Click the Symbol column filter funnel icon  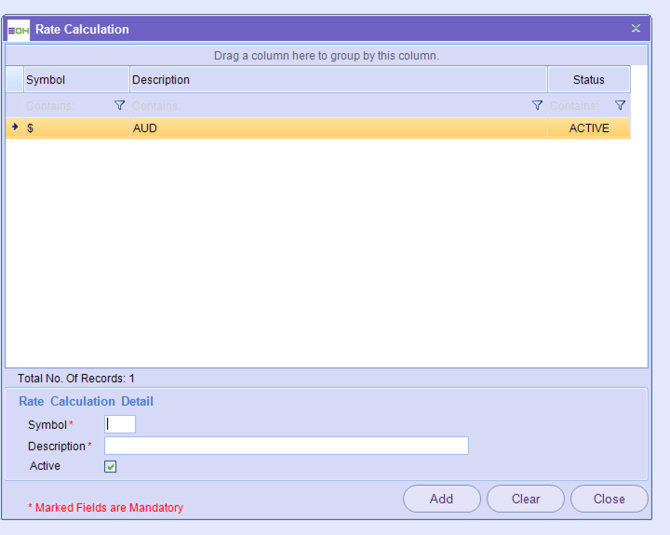point(120,105)
